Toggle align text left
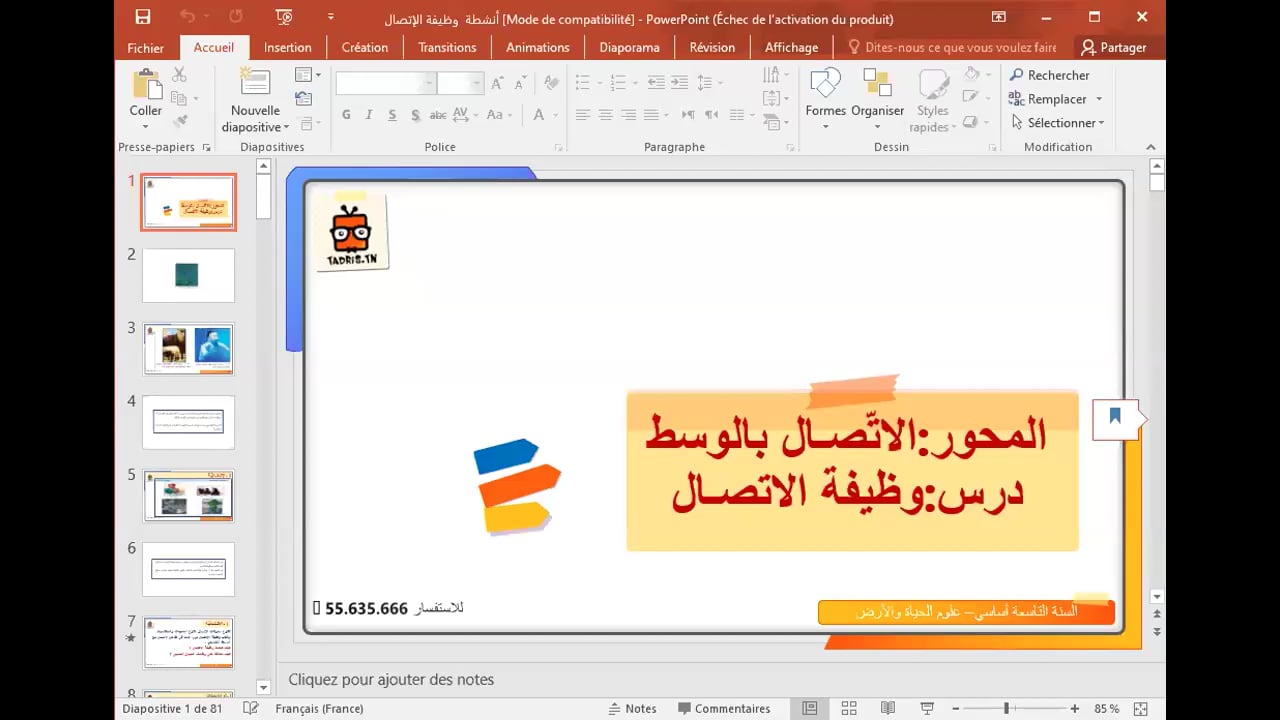This screenshot has width=1280, height=720. (583, 115)
